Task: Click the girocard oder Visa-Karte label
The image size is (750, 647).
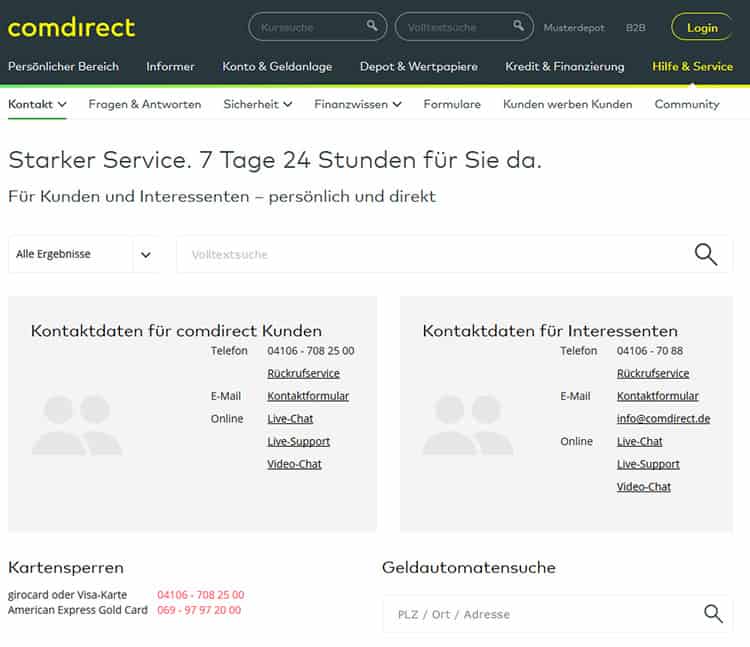Action: pos(67,595)
